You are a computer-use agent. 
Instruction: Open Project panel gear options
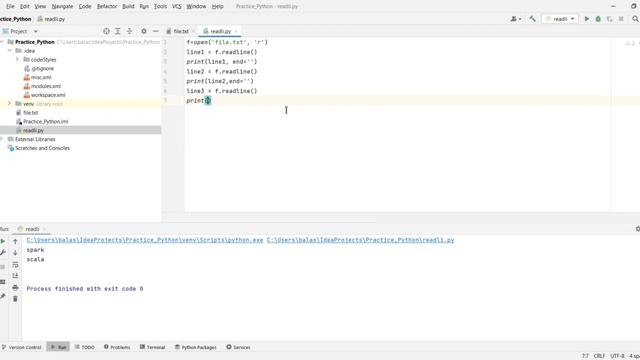point(144,31)
